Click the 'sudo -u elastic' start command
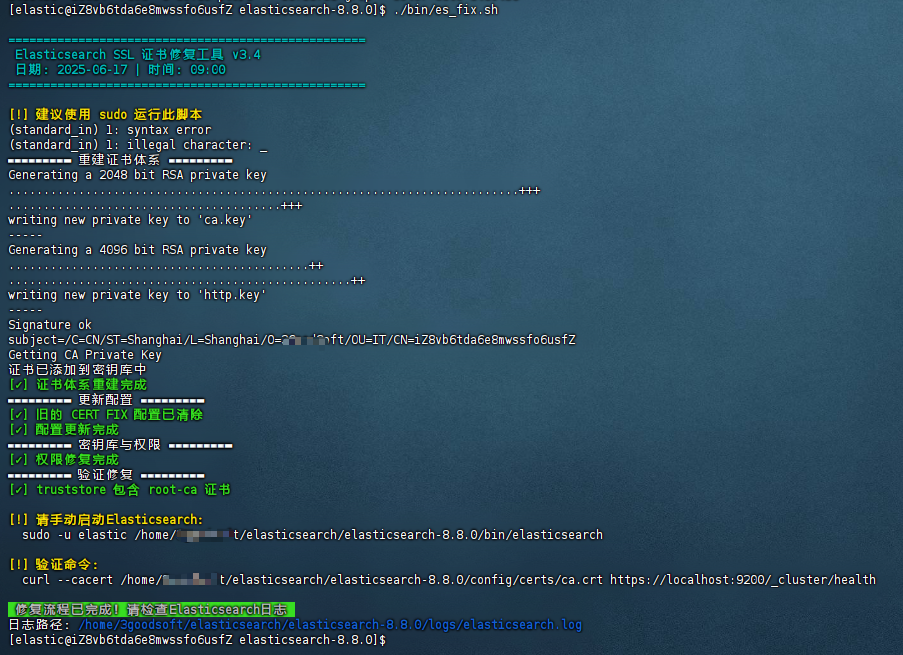903x655 pixels. click(x=312, y=534)
